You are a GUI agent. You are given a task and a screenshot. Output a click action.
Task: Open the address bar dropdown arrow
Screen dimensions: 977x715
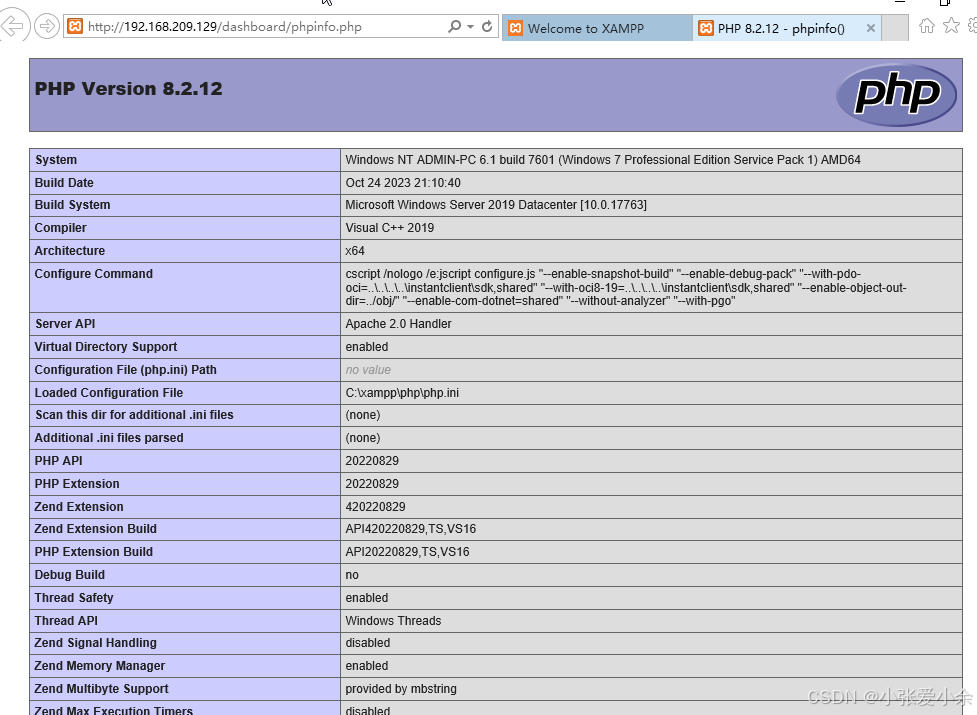[x=470, y=27]
